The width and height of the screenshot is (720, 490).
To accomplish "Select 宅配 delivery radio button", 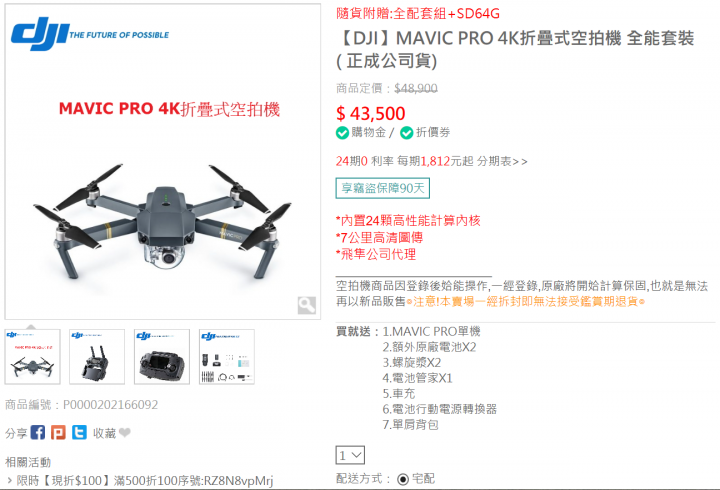I will click(x=403, y=479).
